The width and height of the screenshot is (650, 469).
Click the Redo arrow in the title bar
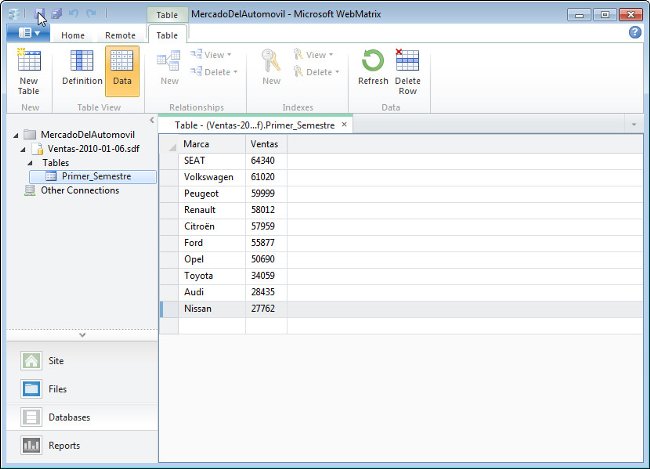pos(91,14)
